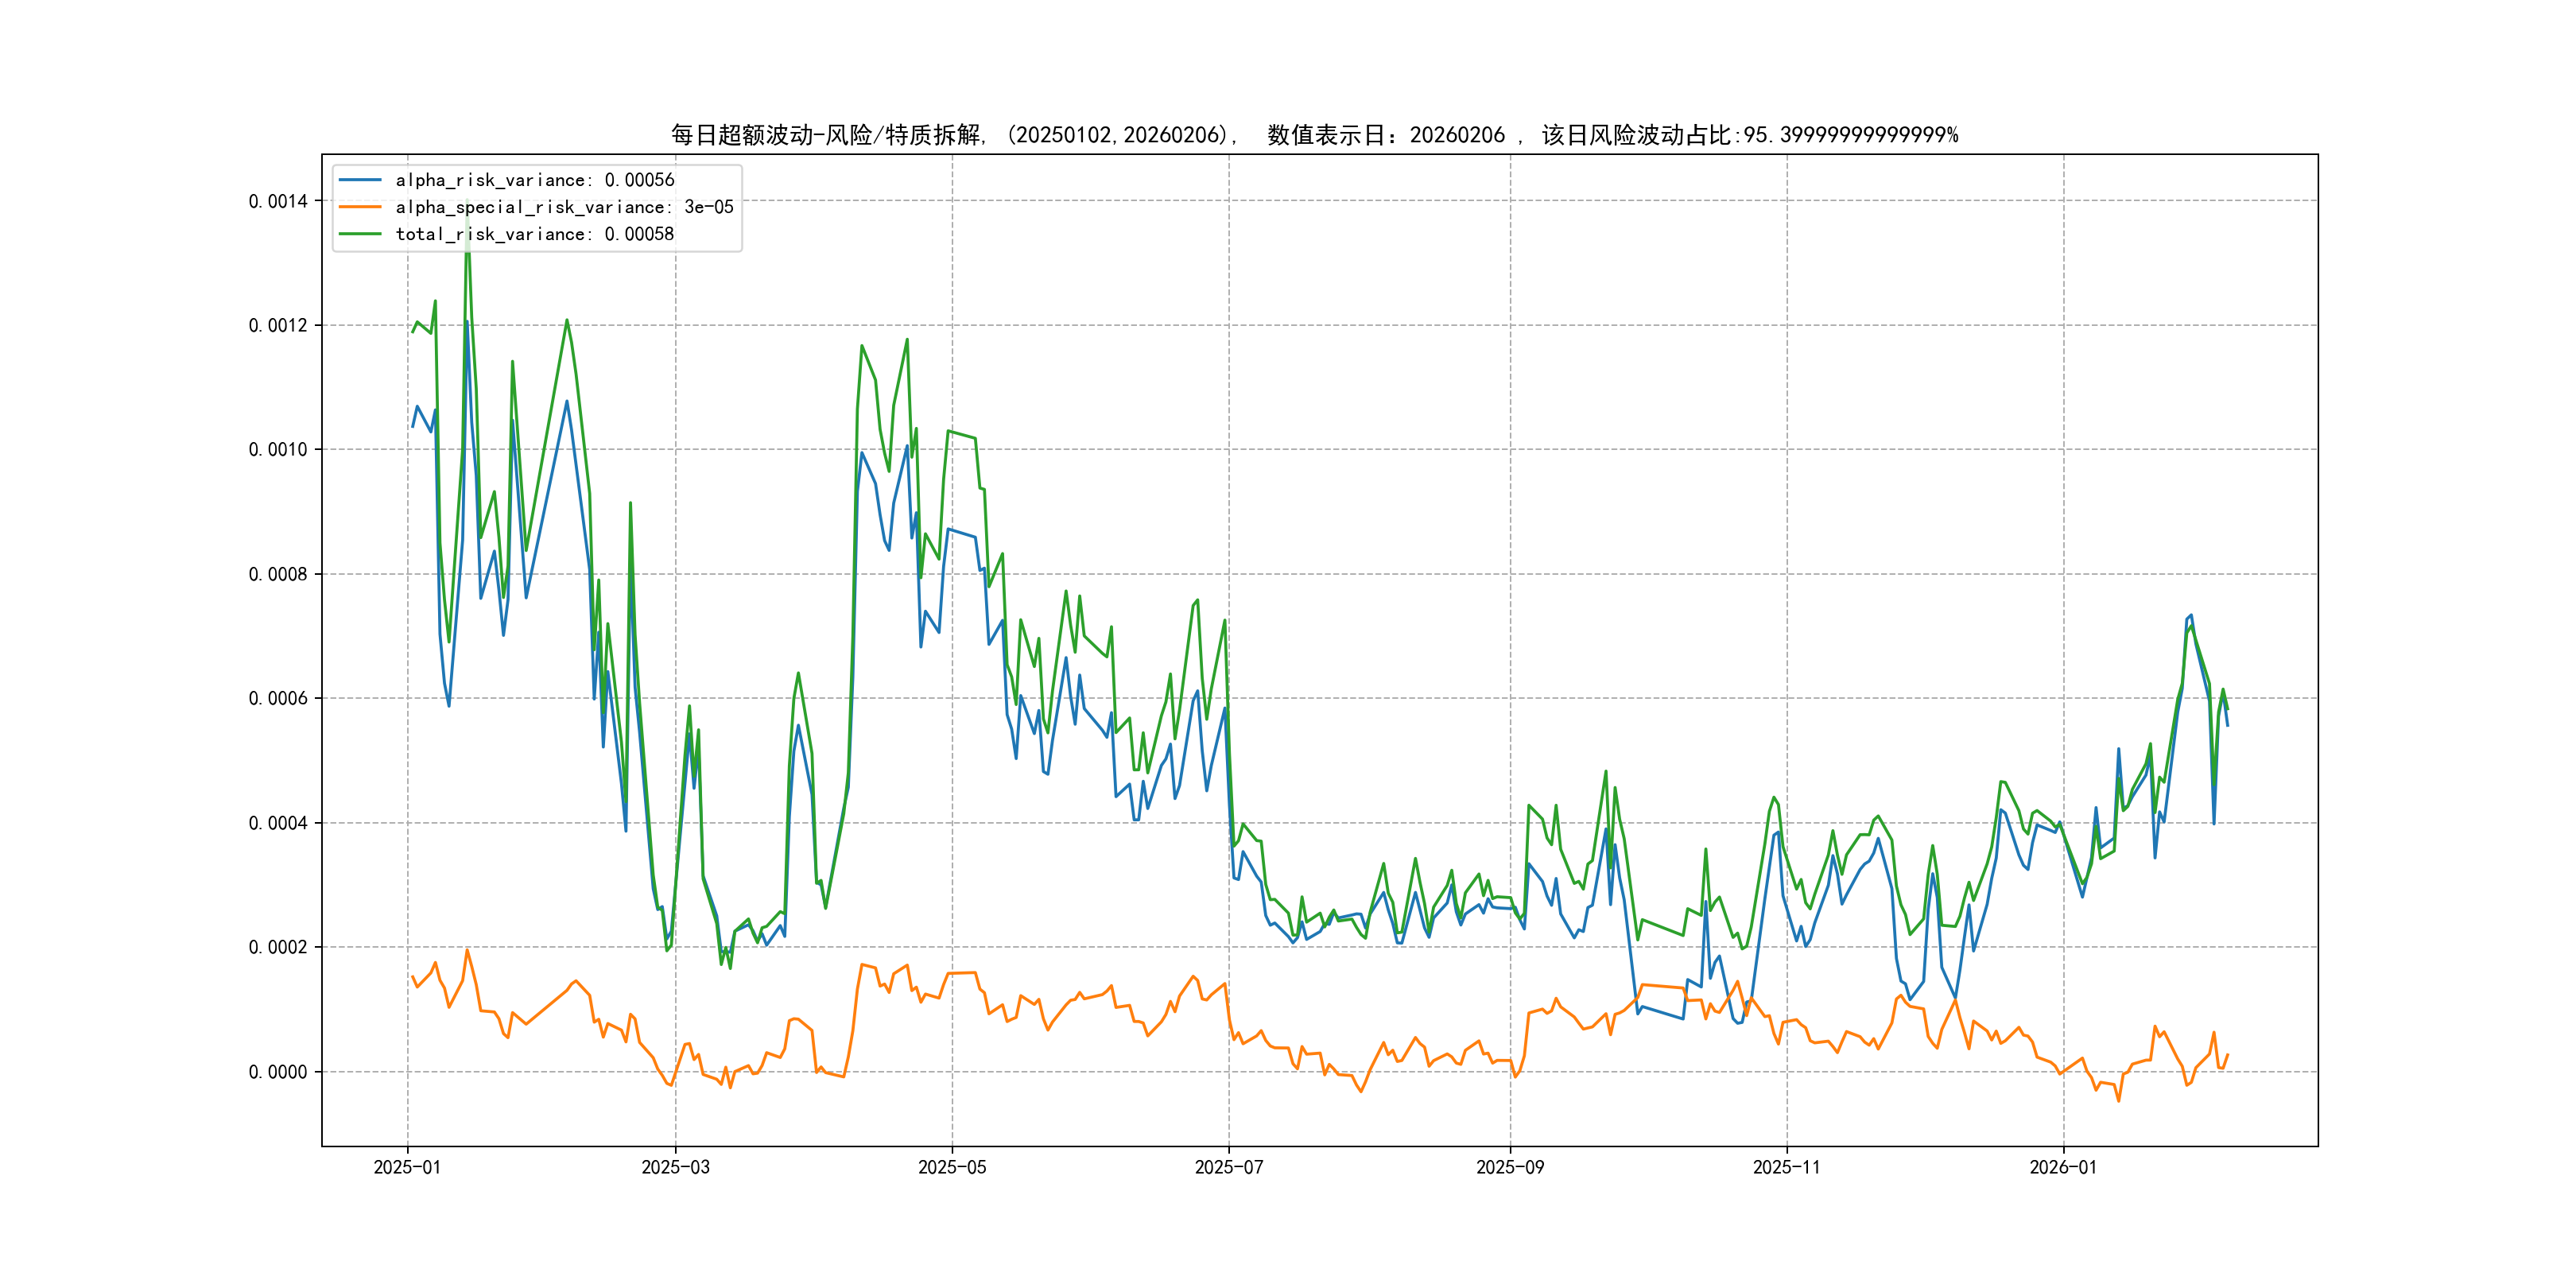Select the alpha_risk_variance: 0.00056 legend label

[534, 180]
